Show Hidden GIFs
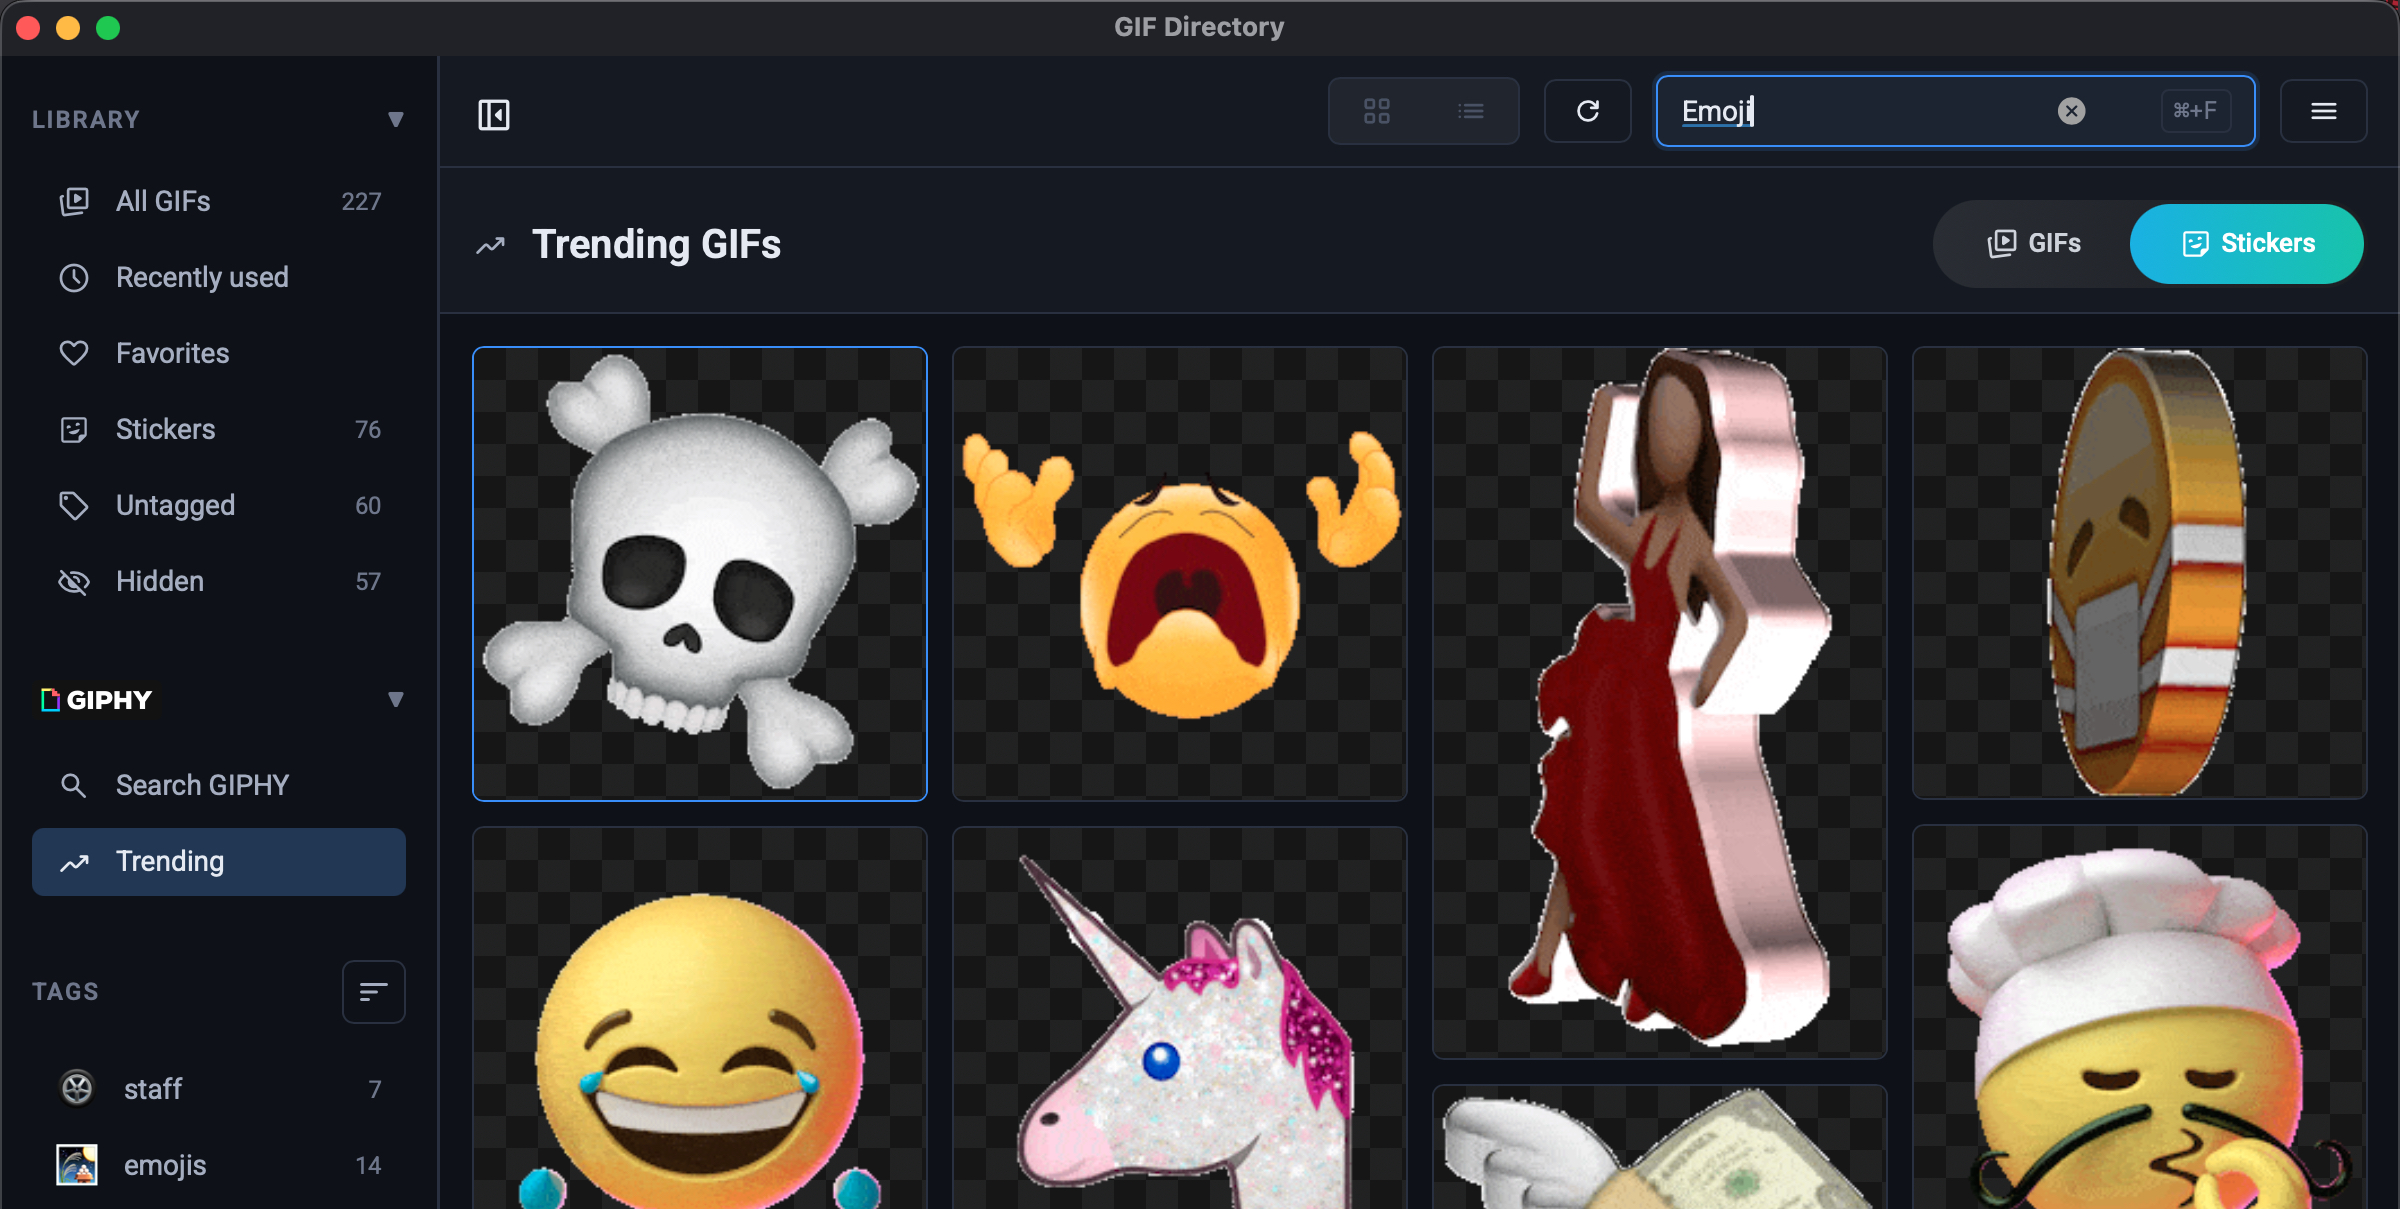The height and width of the screenshot is (1209, 2400). click(x=218, y=581)
